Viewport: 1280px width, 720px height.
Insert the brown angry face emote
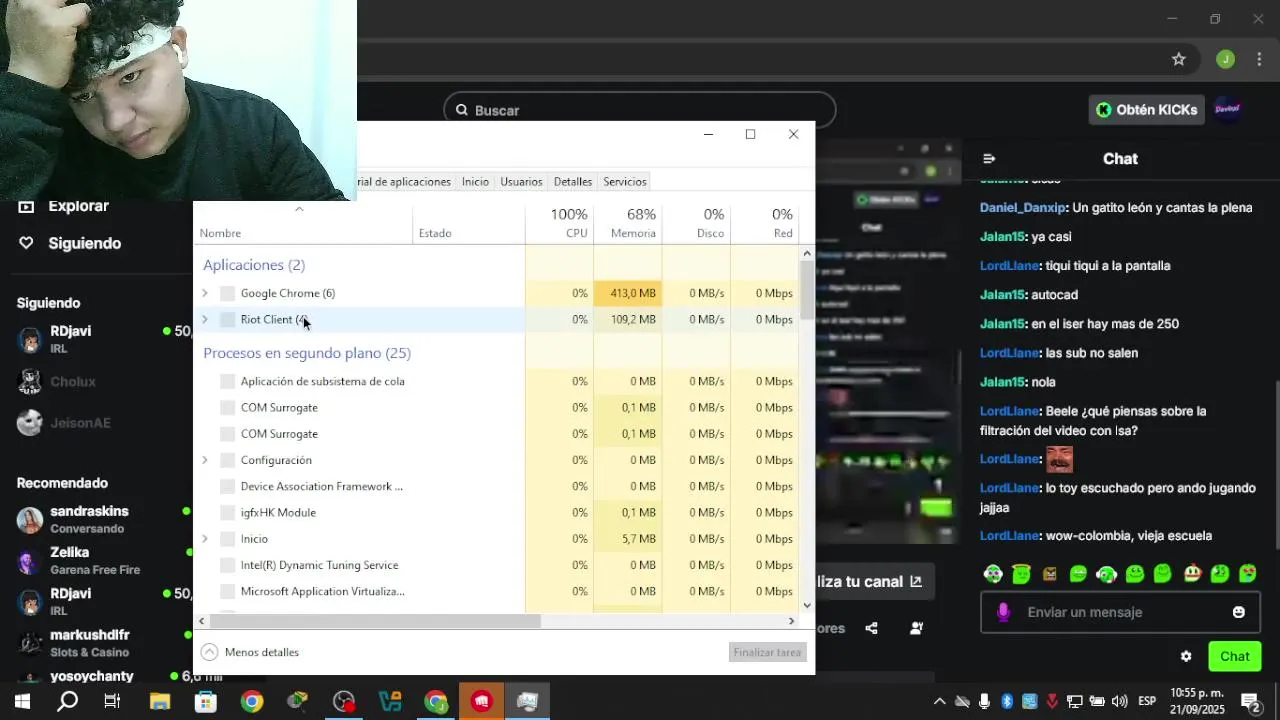point(1050,574)
